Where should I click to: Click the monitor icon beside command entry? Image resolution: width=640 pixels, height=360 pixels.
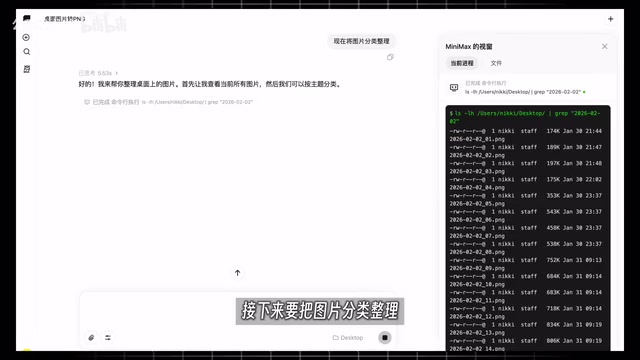click(454, 87)
